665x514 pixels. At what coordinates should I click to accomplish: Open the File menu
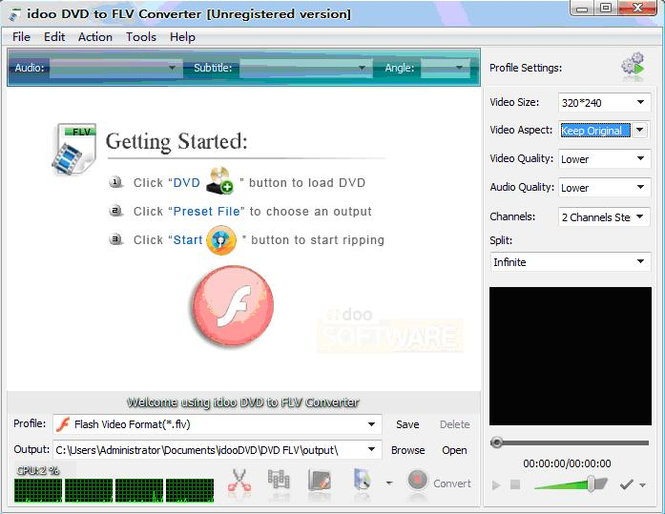point(21,37)
